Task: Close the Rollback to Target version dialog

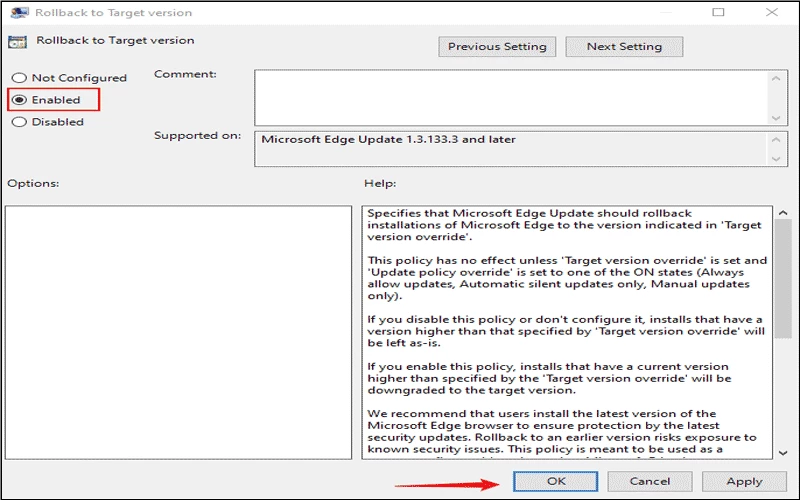Action: [x=772, y=12]
